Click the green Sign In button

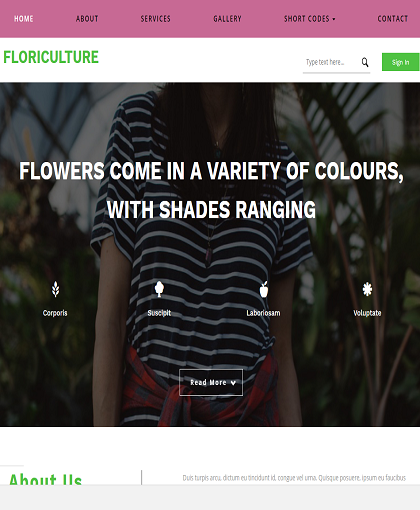tap(400, 62)
